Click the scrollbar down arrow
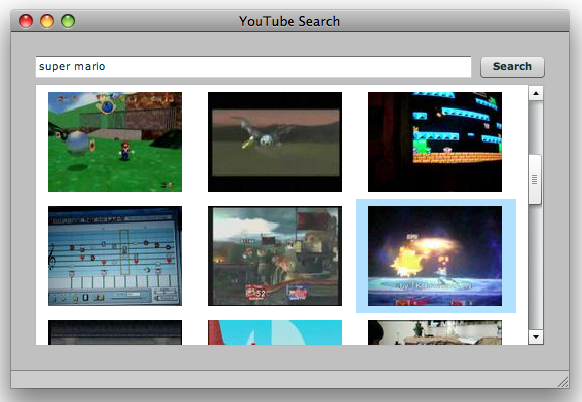582x402 pixels. tap(536, 337)
